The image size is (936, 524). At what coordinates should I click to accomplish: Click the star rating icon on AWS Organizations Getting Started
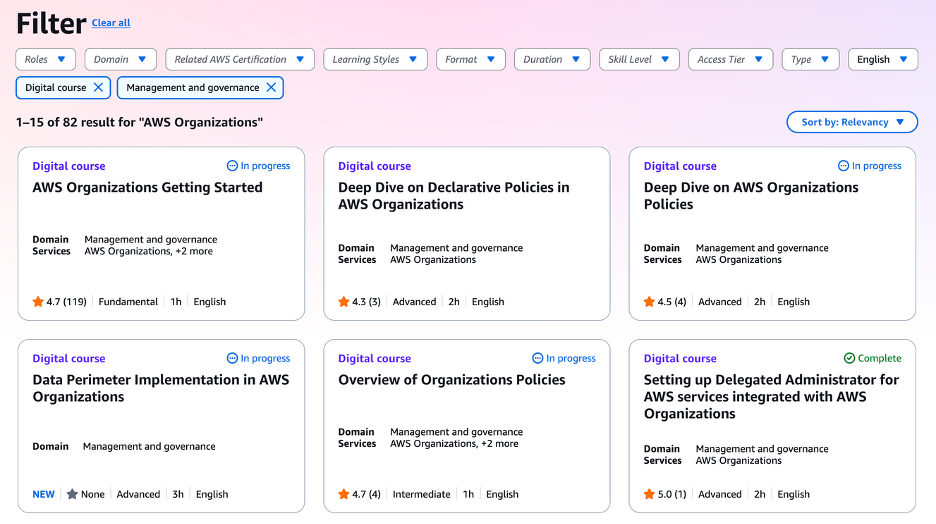point(38,301)
